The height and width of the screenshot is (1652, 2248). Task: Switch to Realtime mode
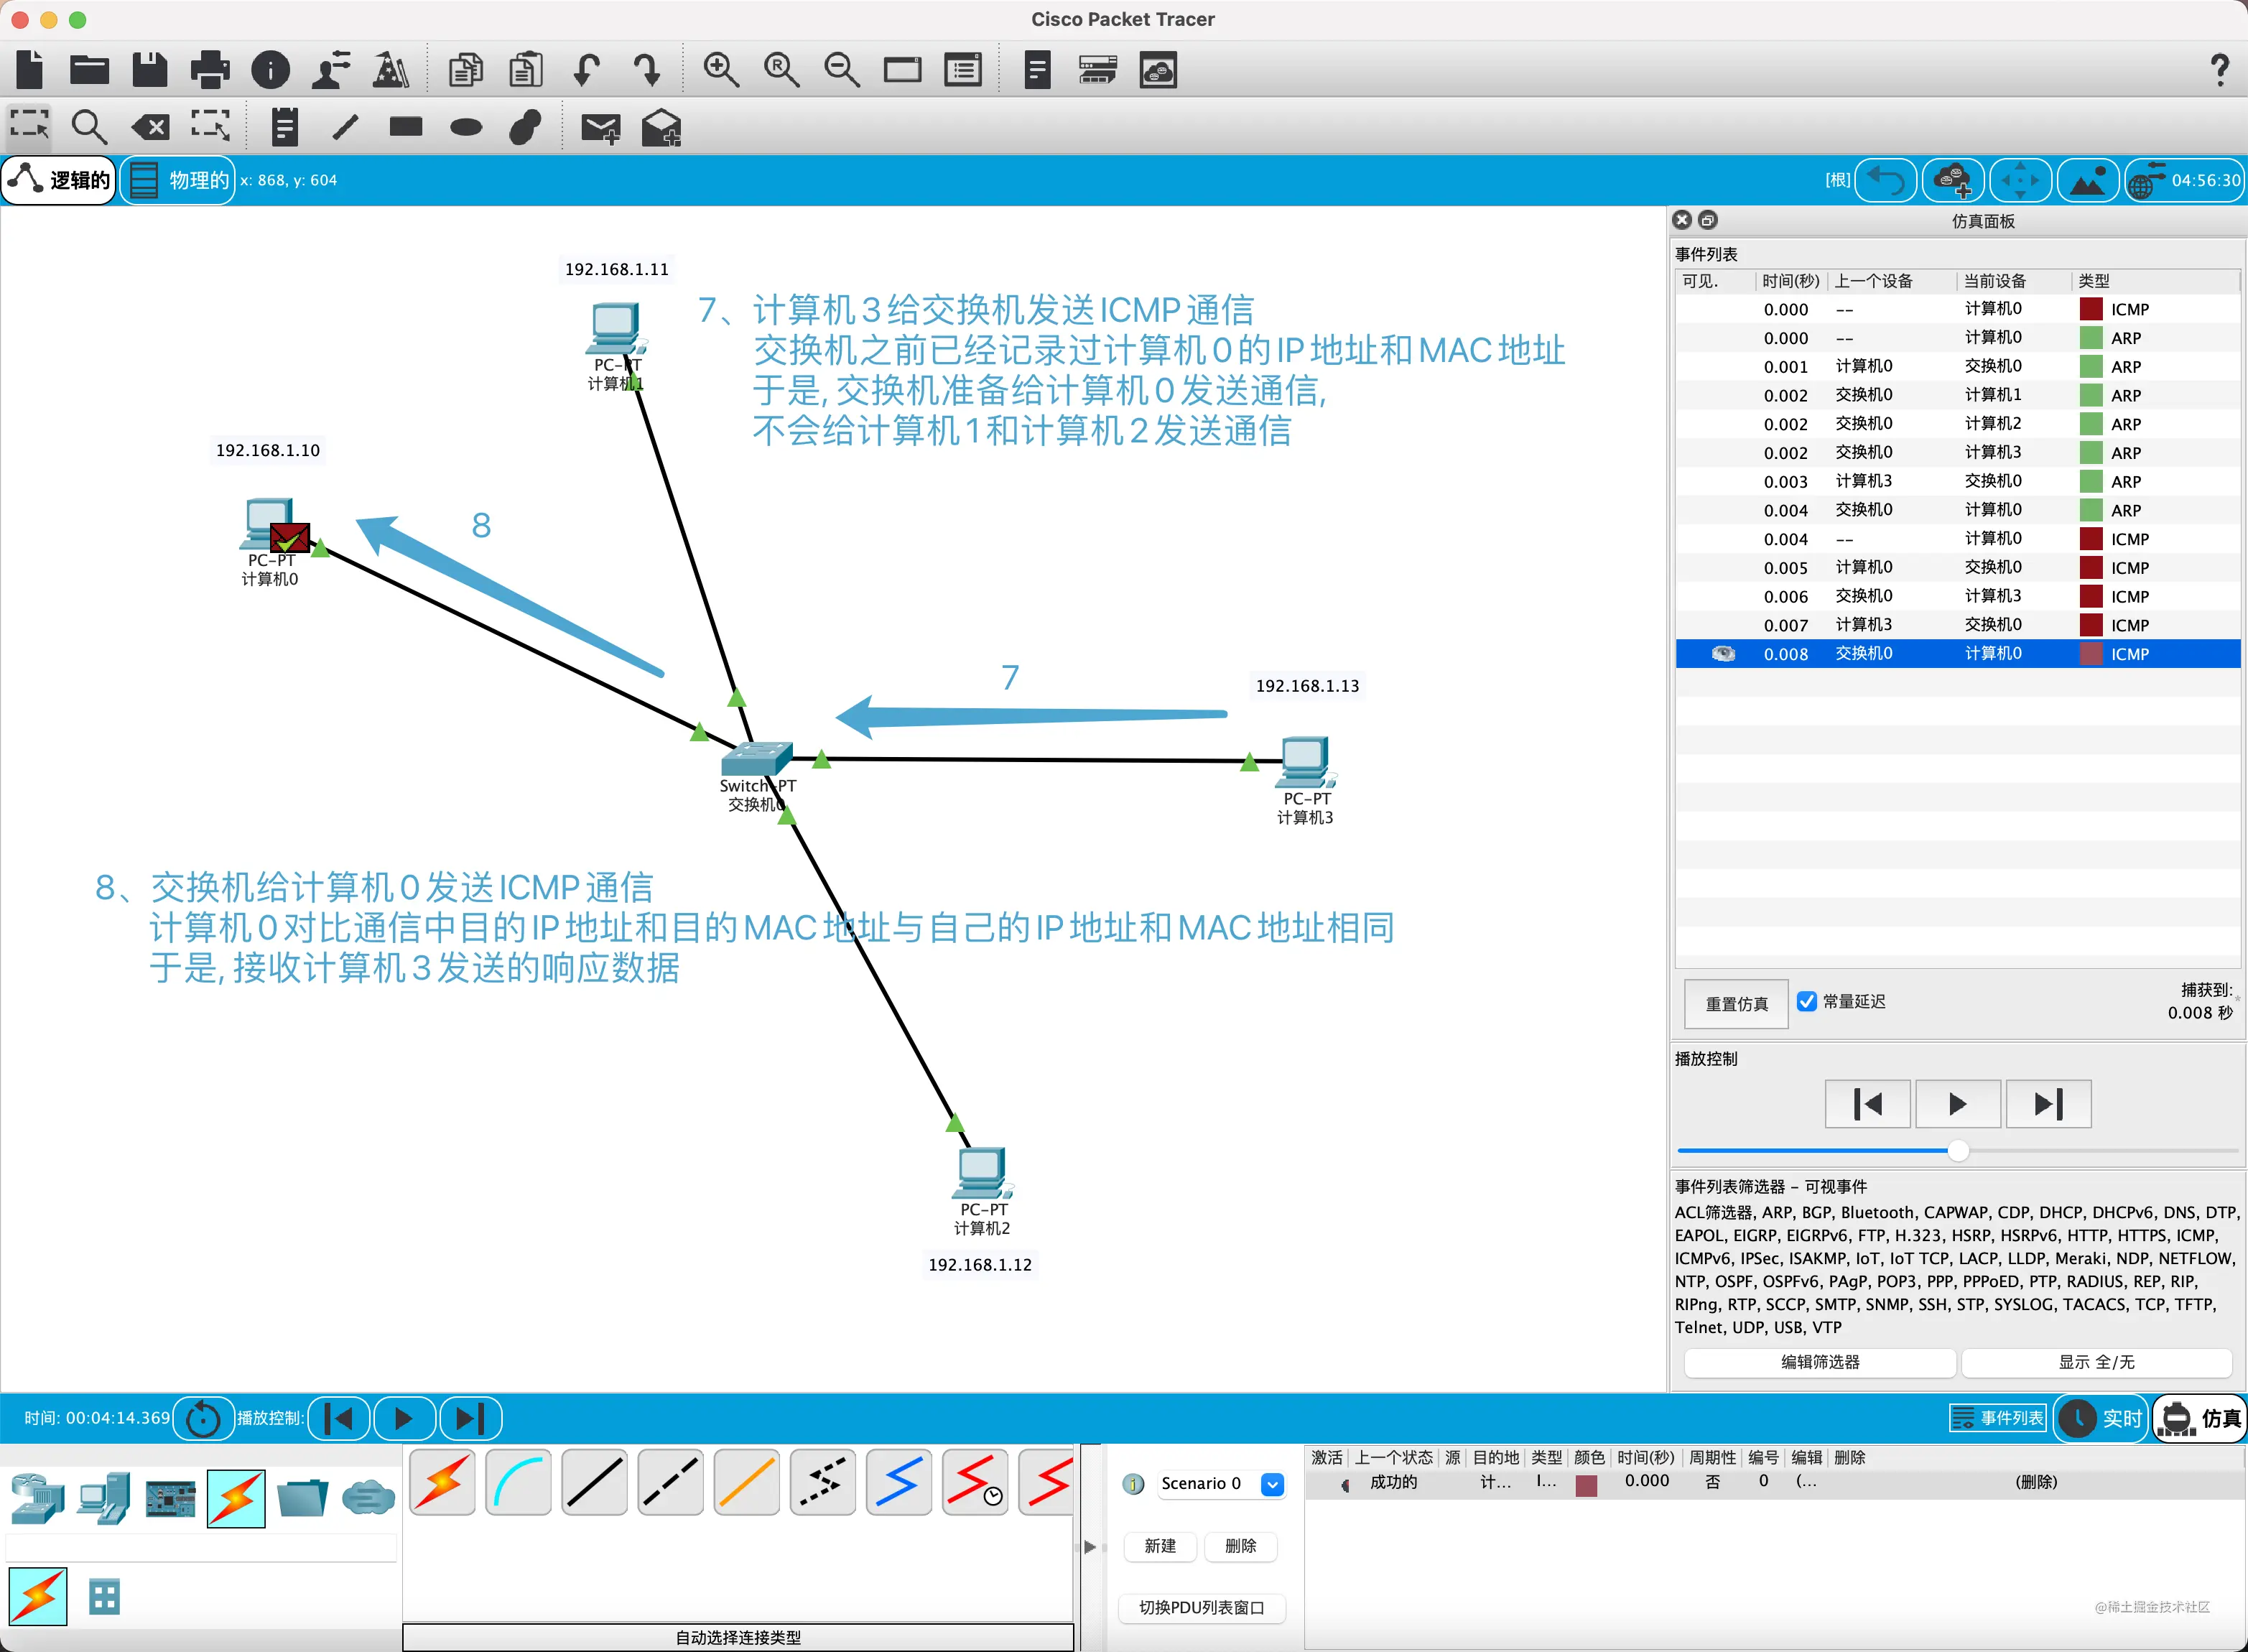[2101, 1418]
